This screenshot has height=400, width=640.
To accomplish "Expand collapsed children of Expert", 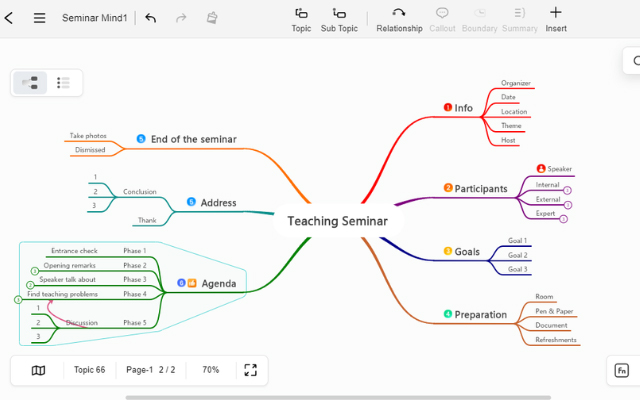I will point(563,219).
